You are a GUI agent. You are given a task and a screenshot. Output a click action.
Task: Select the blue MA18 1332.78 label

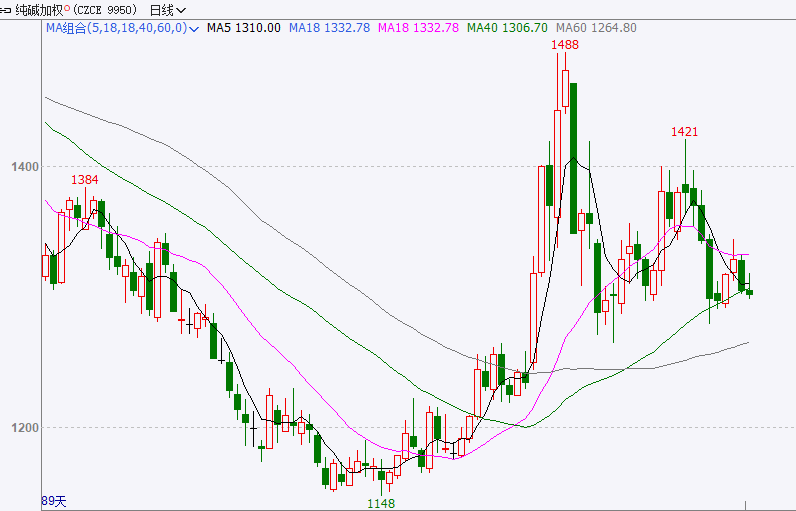[x=329, y=28]
